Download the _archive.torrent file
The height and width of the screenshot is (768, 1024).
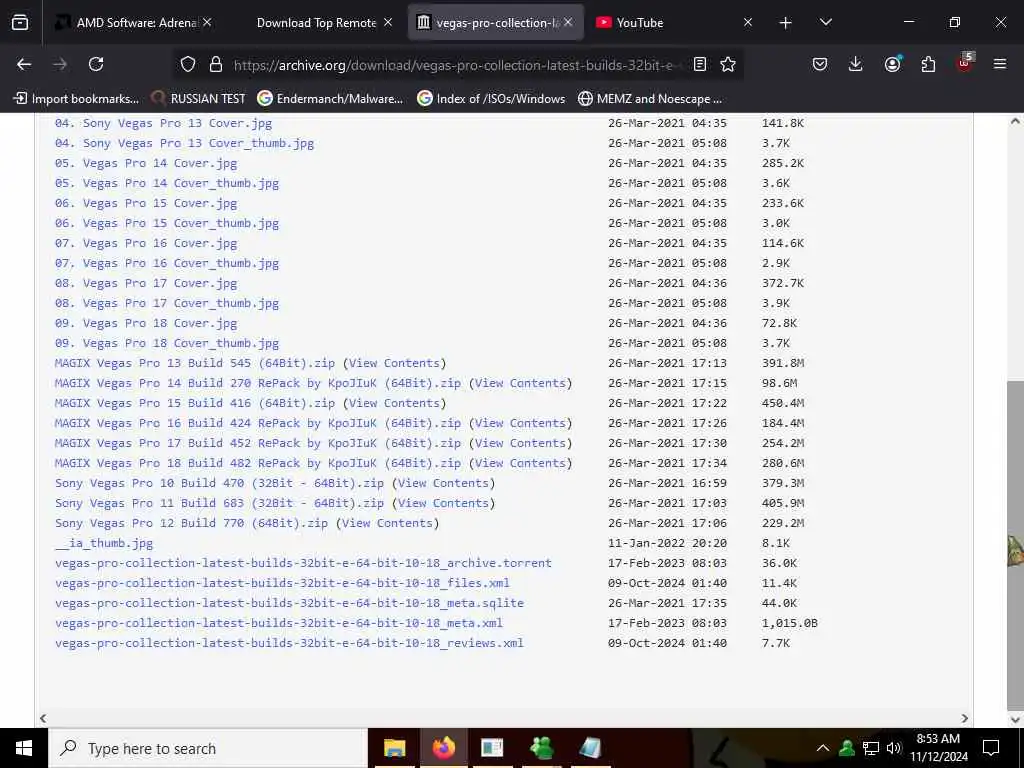303,563
